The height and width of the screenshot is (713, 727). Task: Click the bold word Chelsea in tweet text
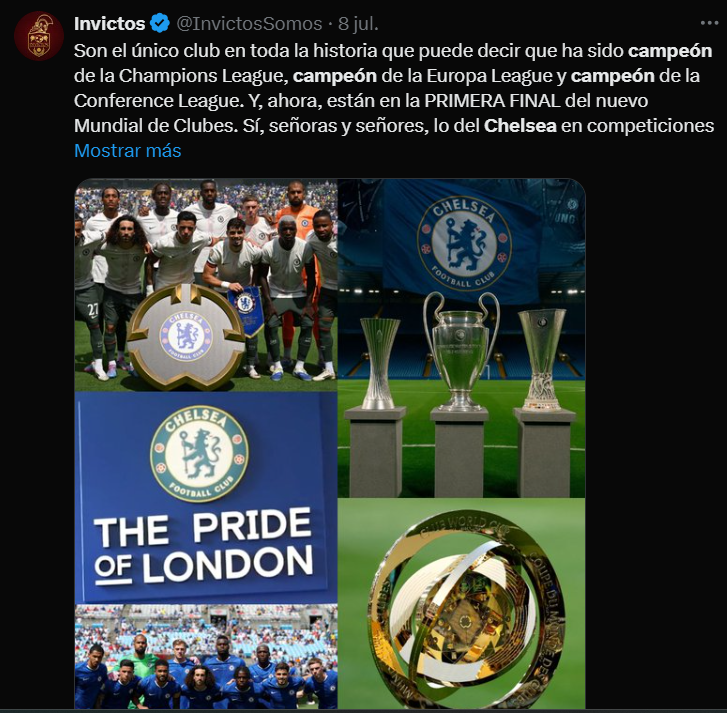point(520,126)
